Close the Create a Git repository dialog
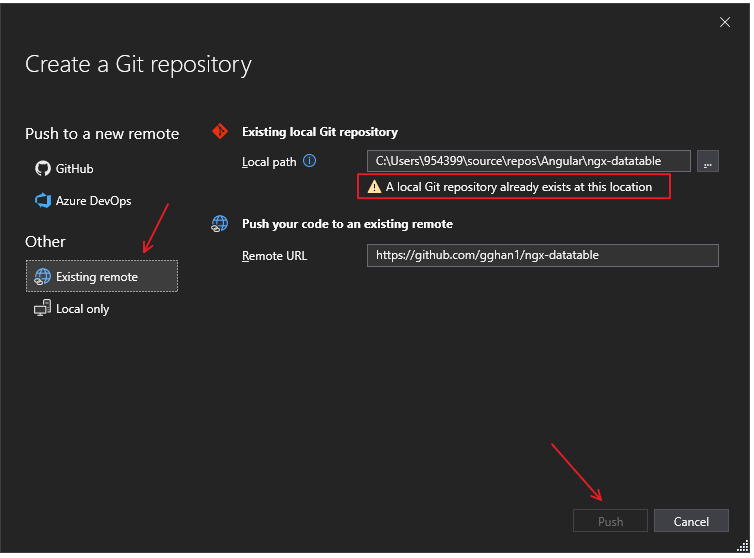Screen dimensions: 754x558 [x=725, y=22]
